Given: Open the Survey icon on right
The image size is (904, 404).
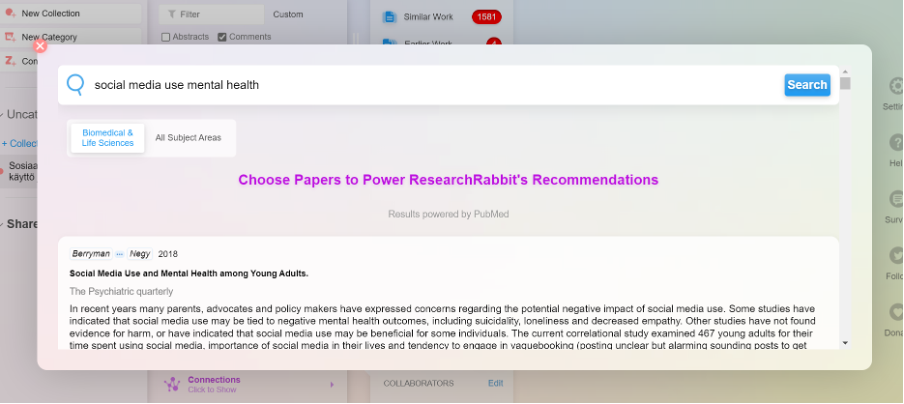Looking at the screenshot, I should point(897,199).
